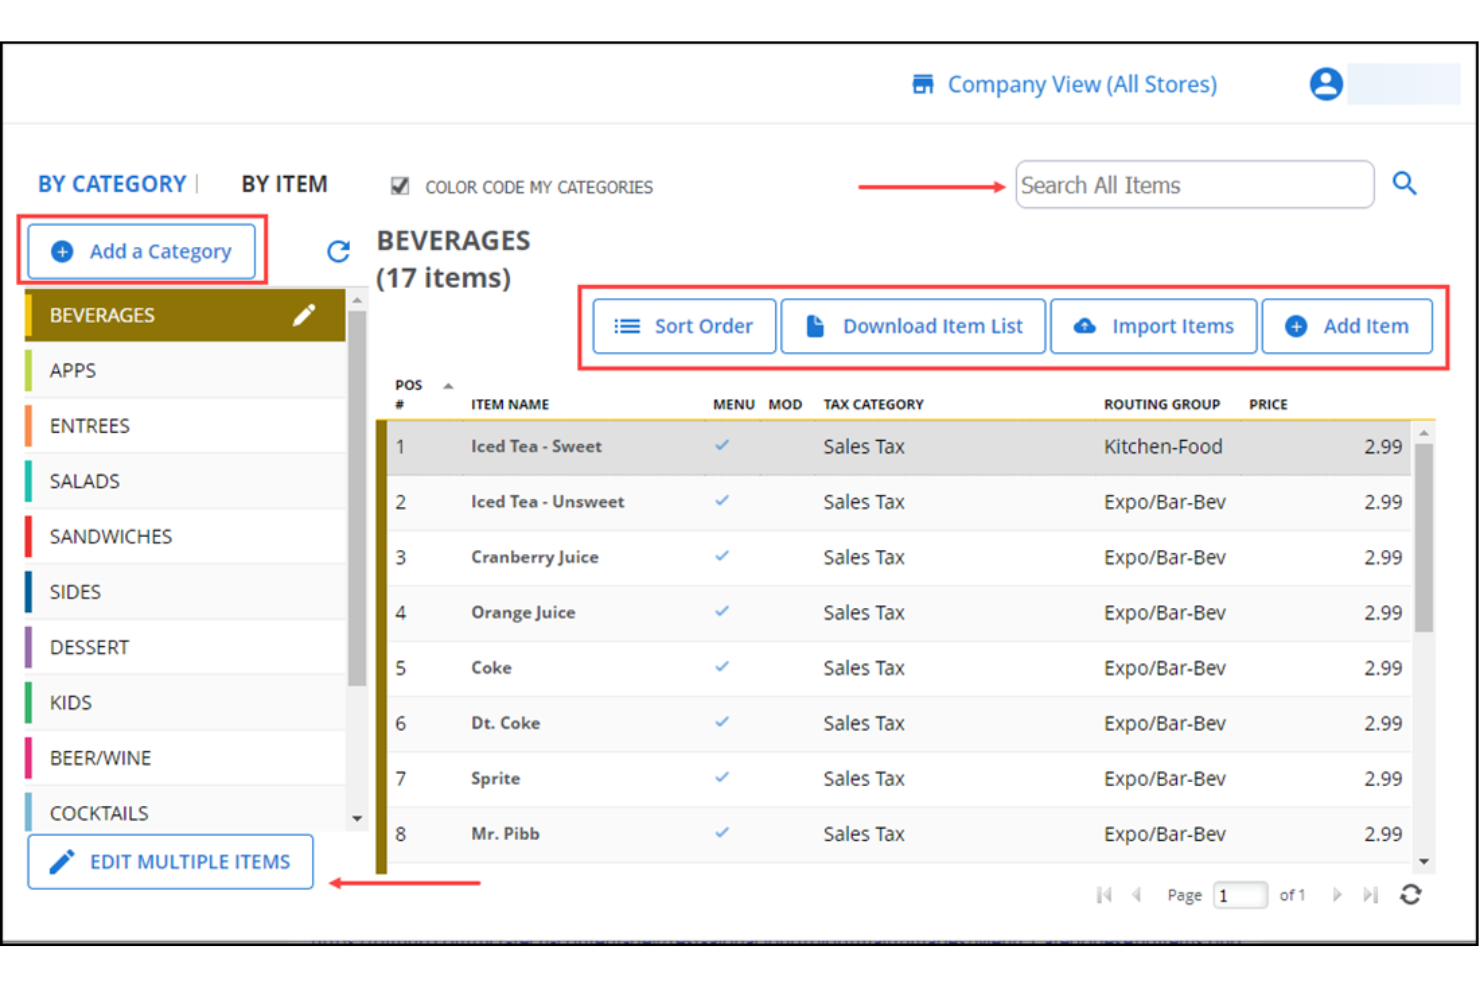Image resolution: width=1480 pixels, height=987 pixels.
Task: Click the Download Item List document icon
Action: [814, 325]
